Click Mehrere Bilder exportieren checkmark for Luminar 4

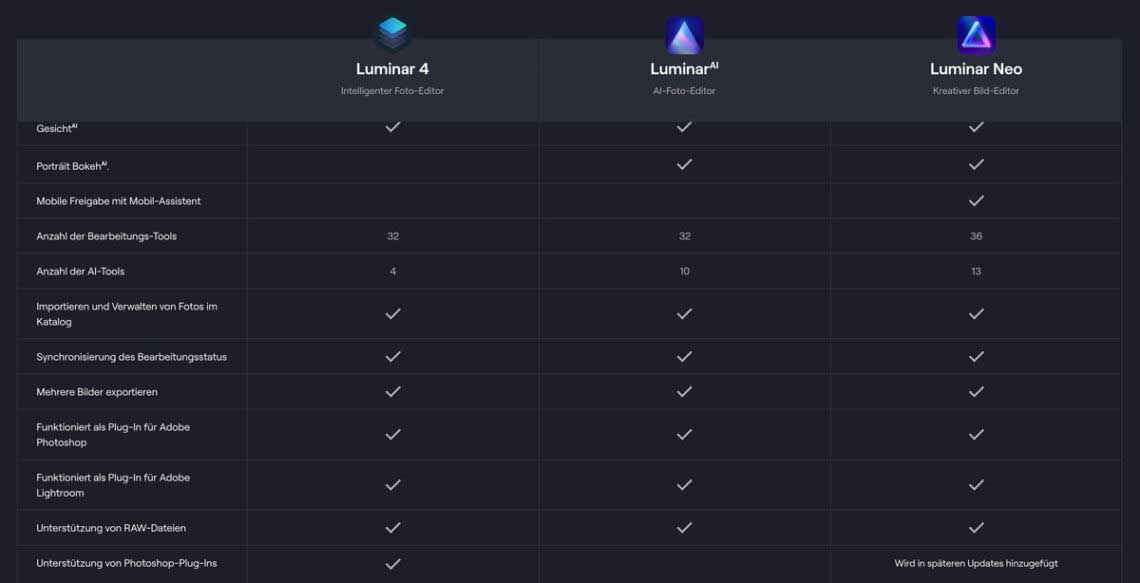click(393, 391)
